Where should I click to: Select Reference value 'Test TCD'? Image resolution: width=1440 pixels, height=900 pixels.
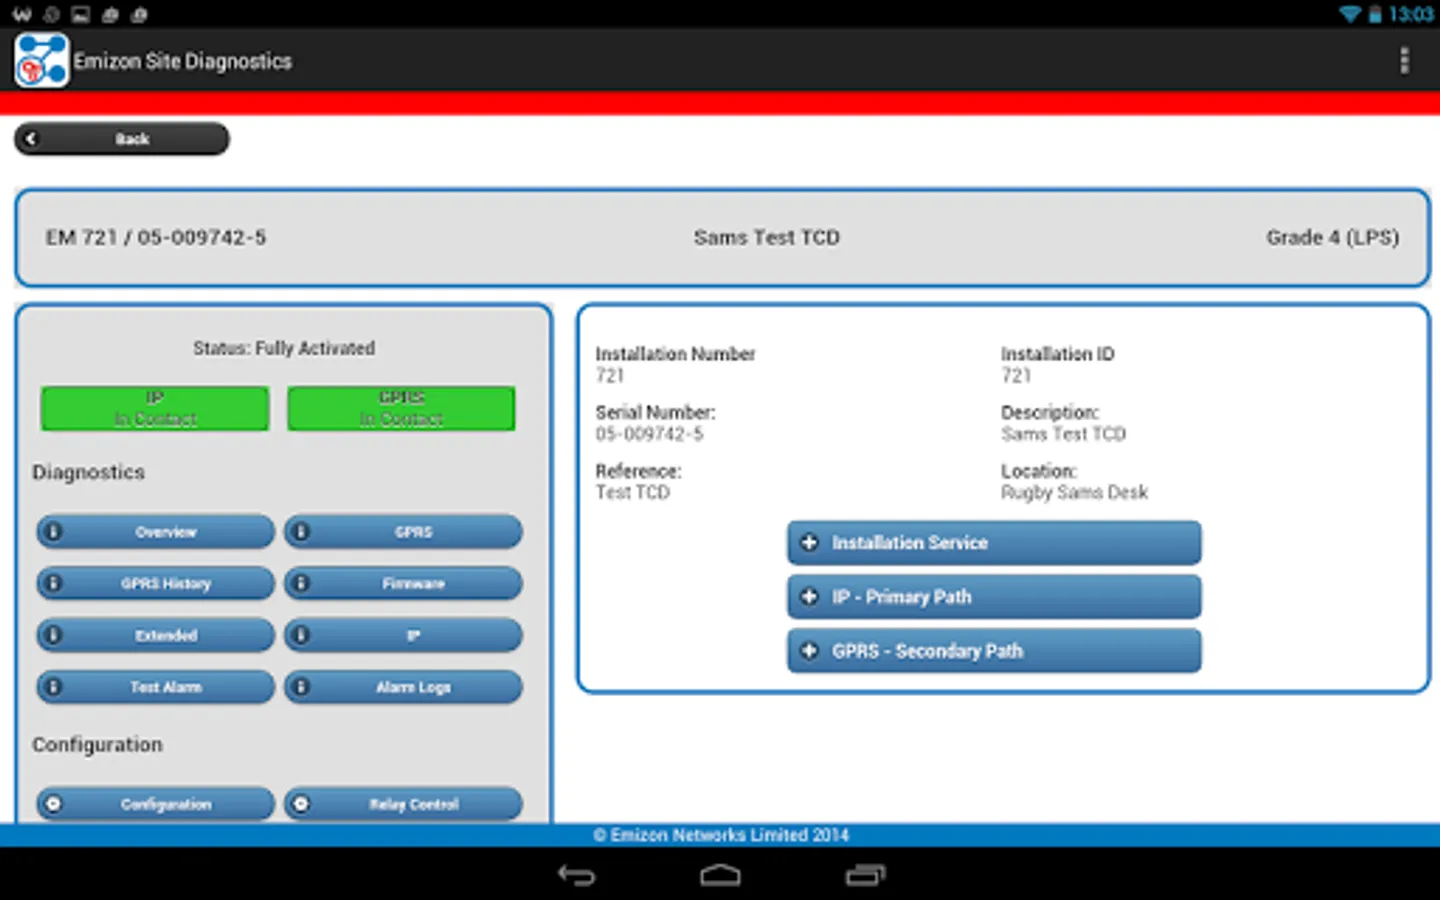click(x=633, y=493)
